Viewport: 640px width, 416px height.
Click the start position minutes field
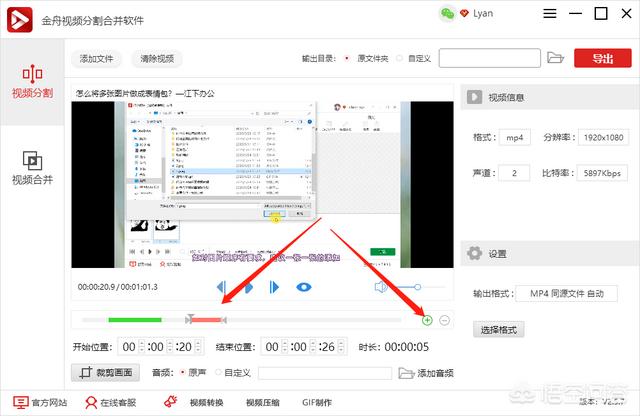pos(156,347)
